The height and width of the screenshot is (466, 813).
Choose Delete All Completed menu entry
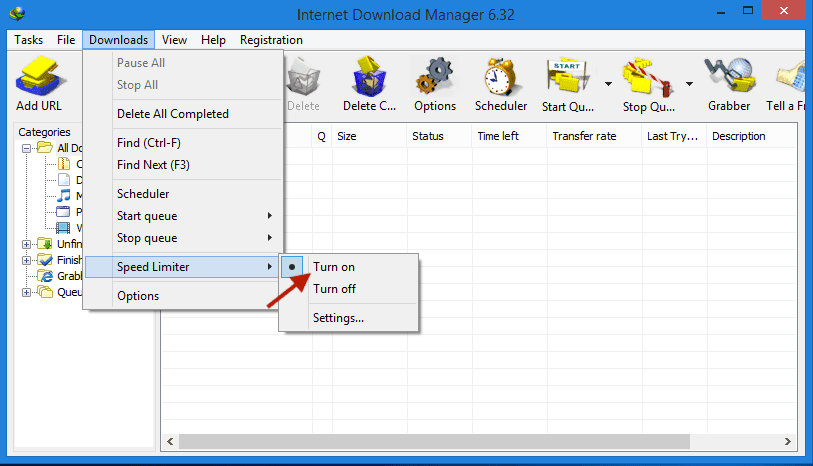[x=183, y=114]
